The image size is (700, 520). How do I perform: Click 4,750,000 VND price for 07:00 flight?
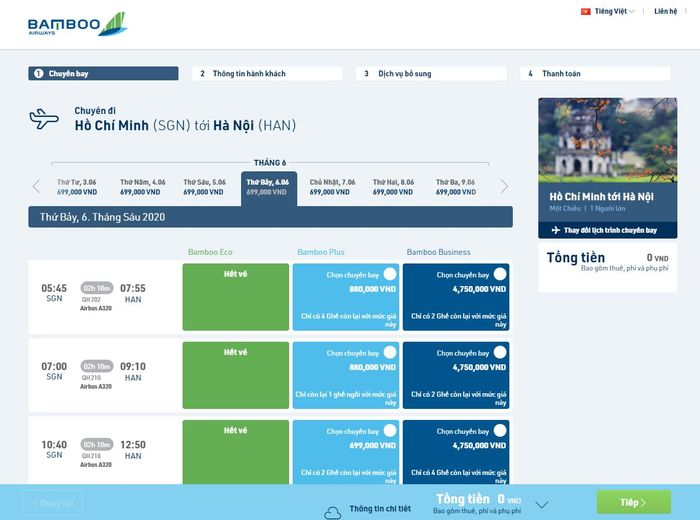(479, 367)
